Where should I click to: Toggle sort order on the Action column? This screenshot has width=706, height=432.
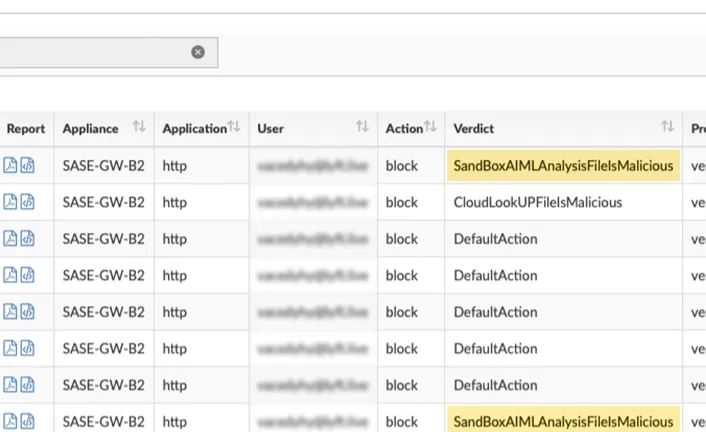pyautogui.click(x=431, y=127)
